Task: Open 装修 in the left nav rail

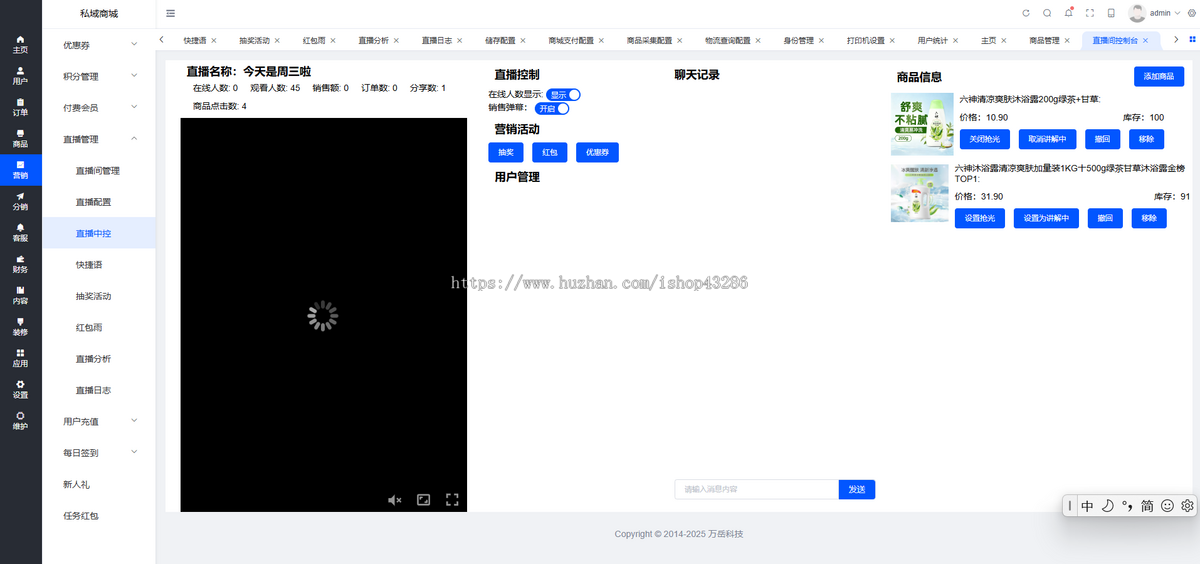Action: [x=20, y=326]
